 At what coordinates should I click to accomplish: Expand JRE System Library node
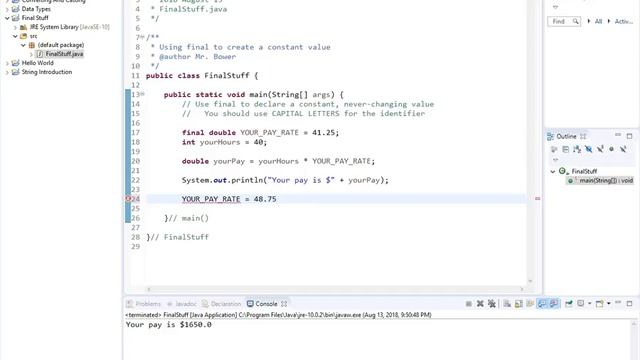(x=15, y=27)
